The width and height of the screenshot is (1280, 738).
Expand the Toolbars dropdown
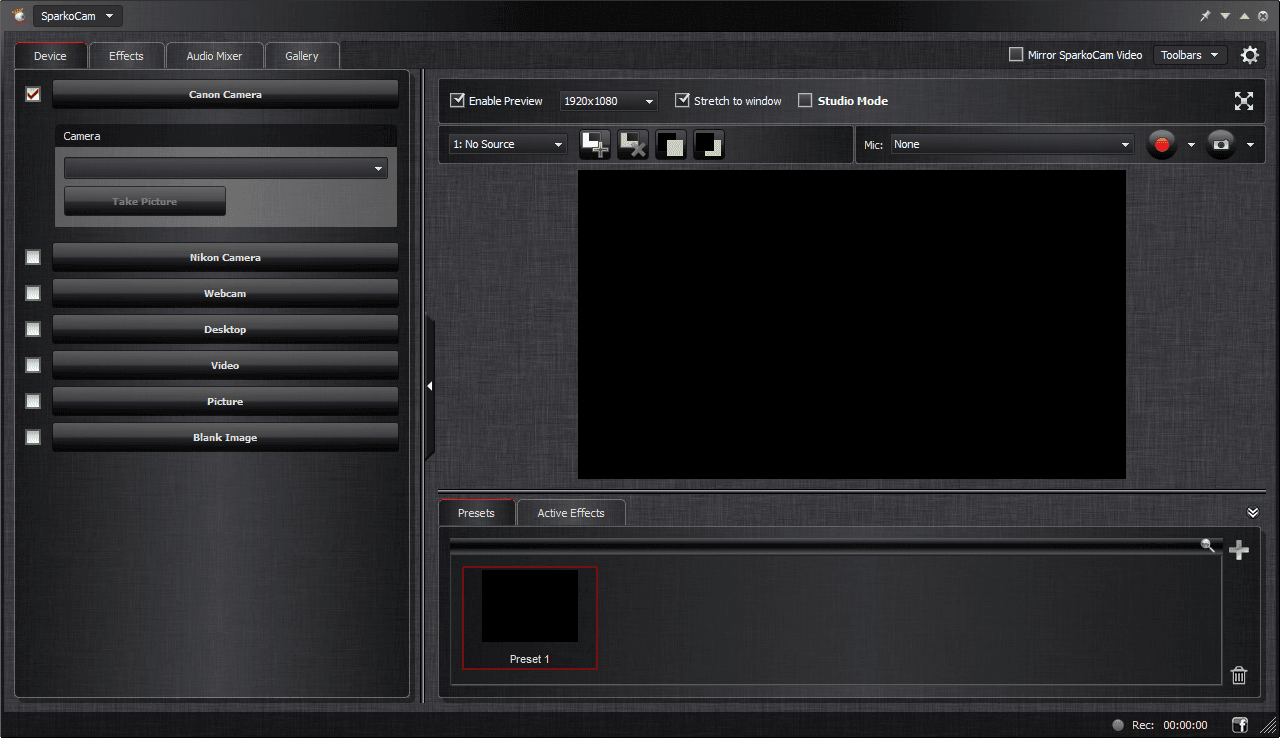click(1190, 55)
